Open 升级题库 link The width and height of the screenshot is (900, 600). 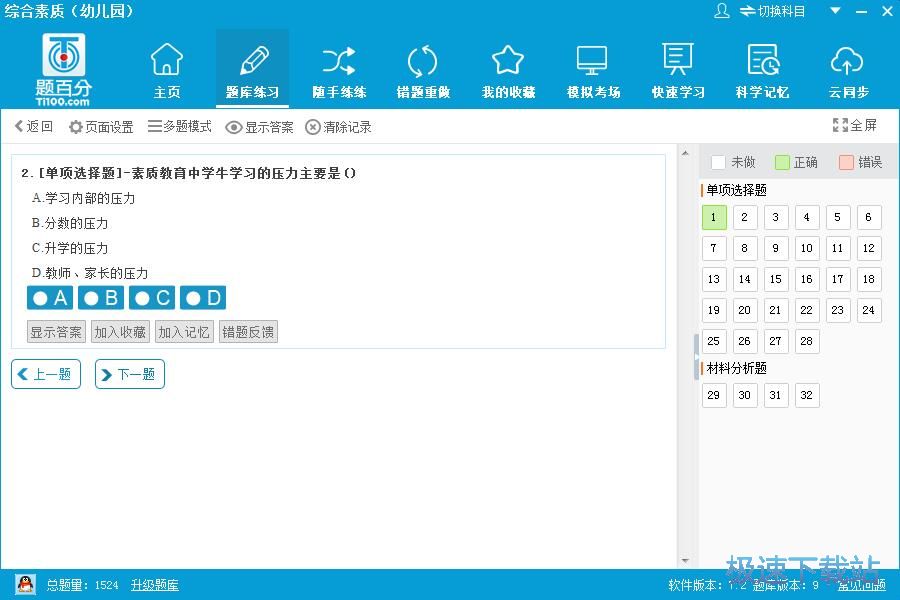154,585
